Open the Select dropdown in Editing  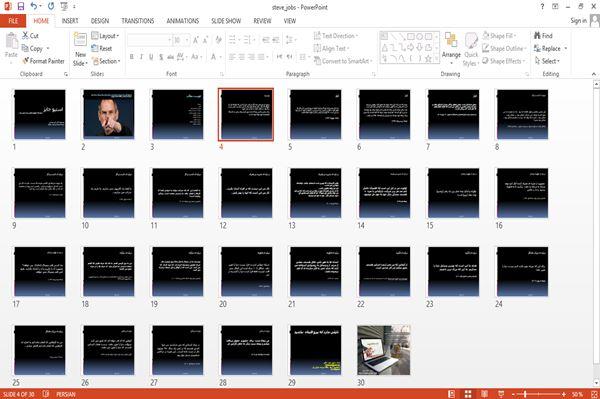pos(547,61)
